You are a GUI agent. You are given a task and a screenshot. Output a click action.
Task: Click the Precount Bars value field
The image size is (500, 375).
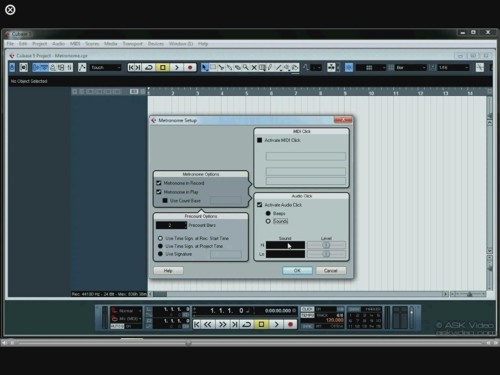(171, 225)
